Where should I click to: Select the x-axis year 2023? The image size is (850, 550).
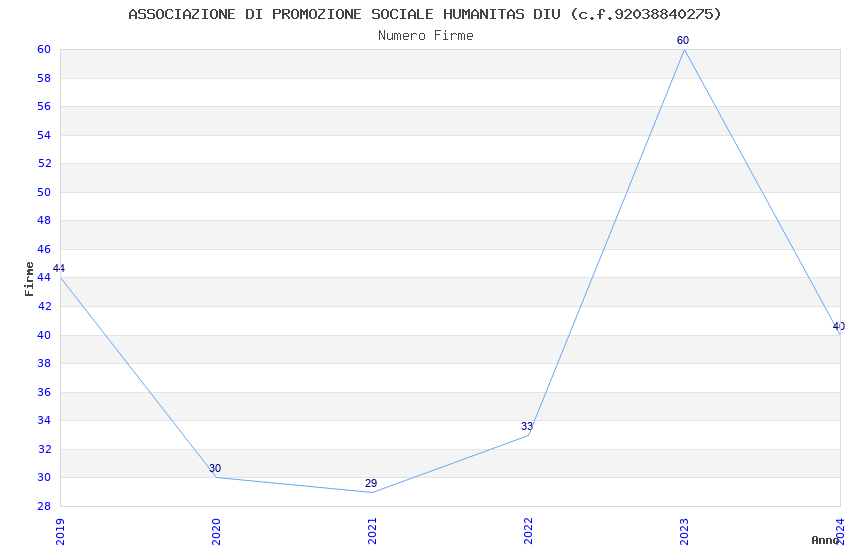(685, 532)
